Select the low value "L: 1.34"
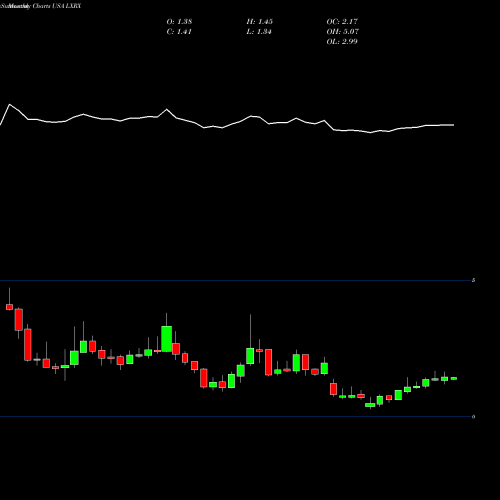The width and height of the screenshot is (500, 500). coord(259,32)
